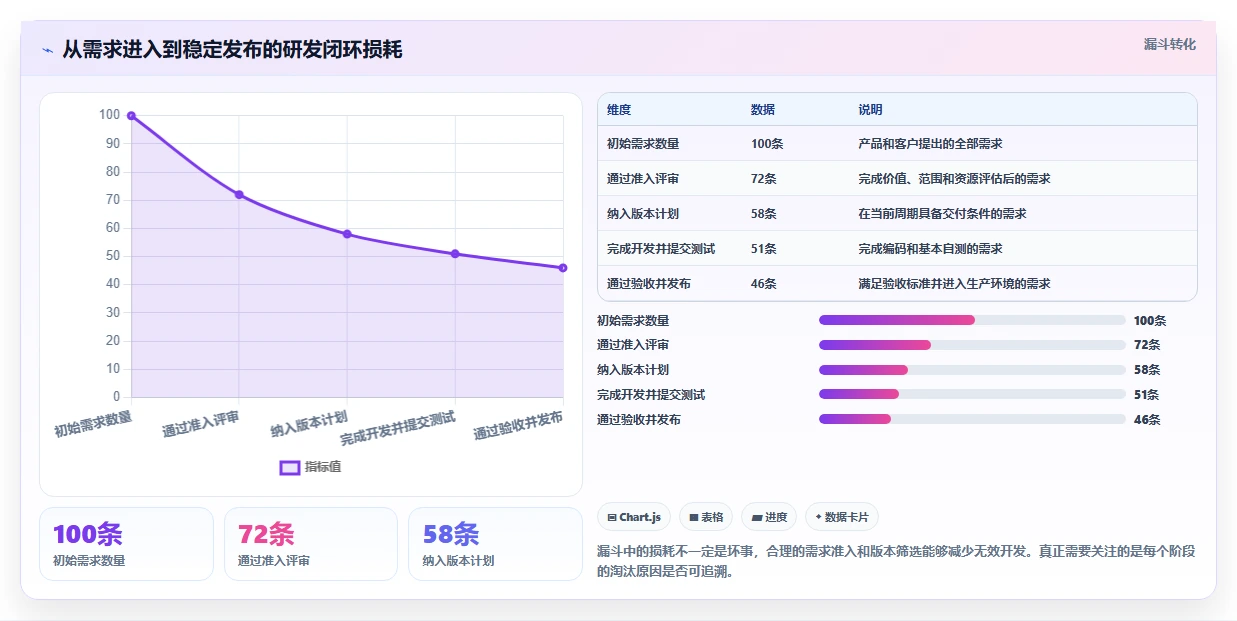Click the 通过验收并发布 table row label
The image size is (1237, 621).
point(649,284)
